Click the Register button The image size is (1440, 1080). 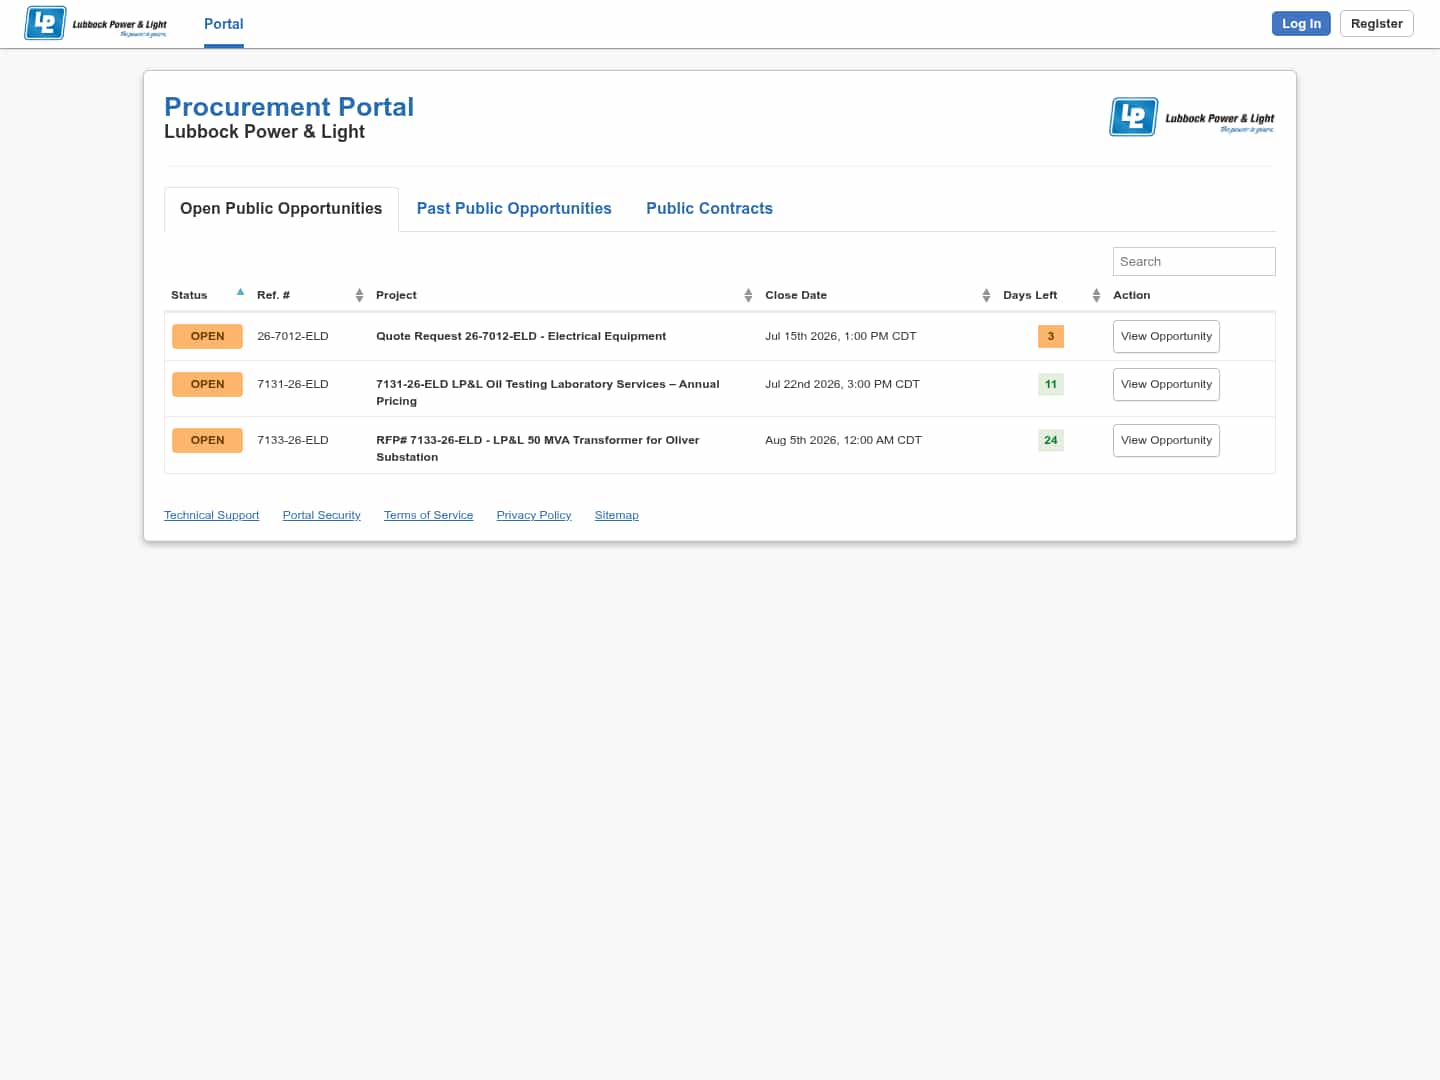click(1376, 23)
